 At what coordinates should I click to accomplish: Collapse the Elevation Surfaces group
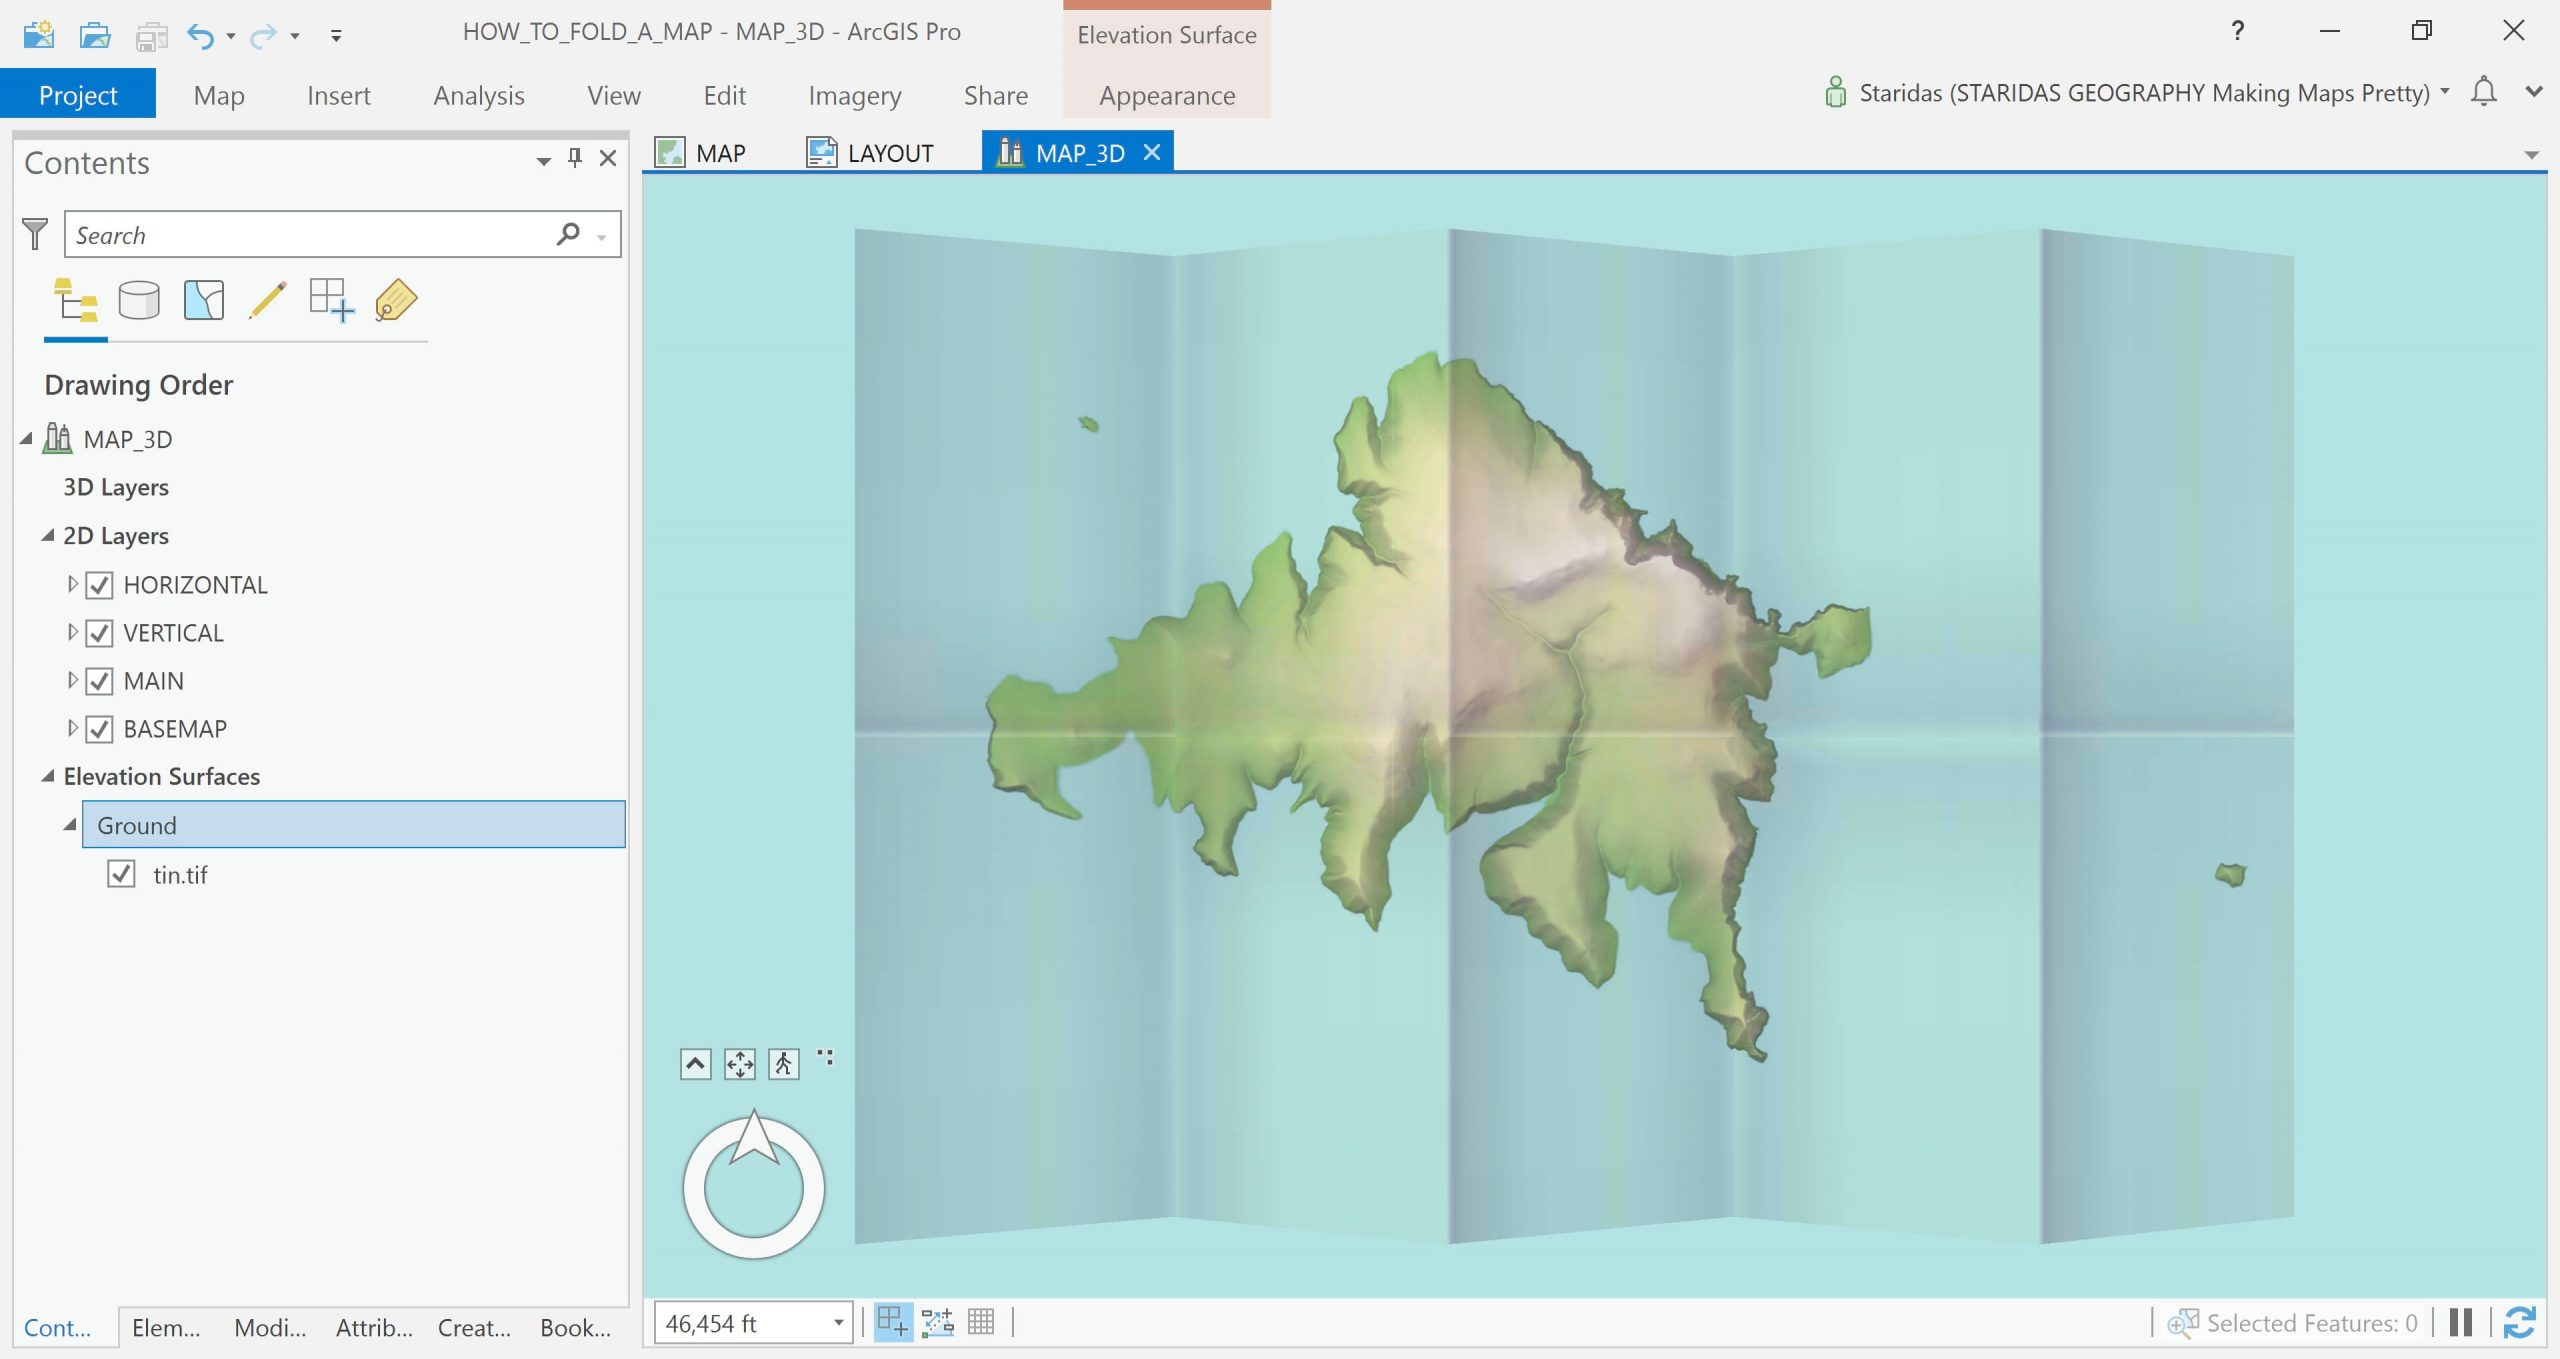(x=47, y=776)
